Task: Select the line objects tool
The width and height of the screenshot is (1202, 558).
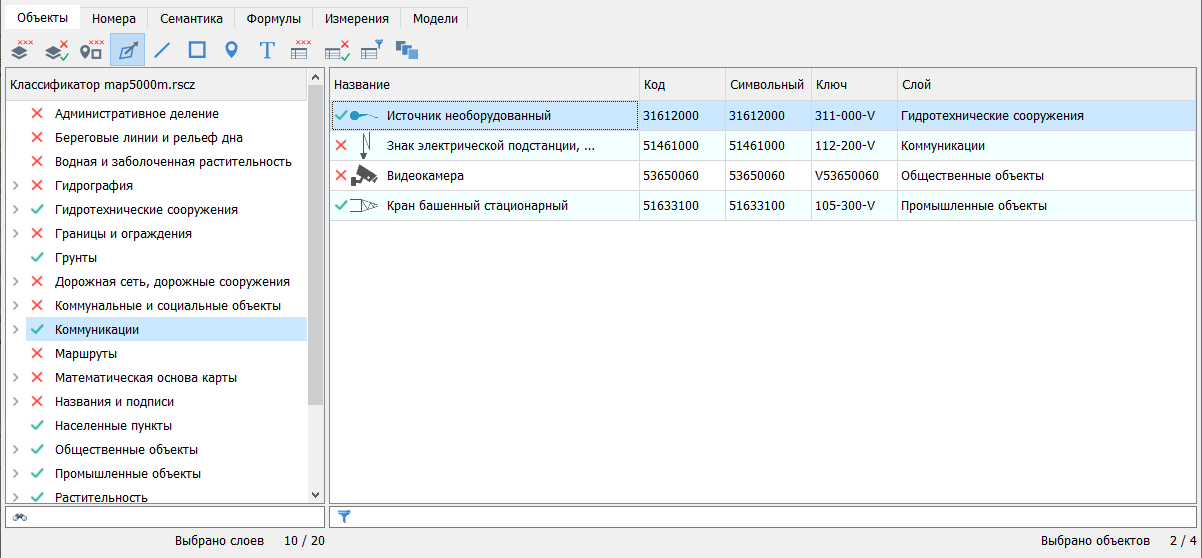Action: click(162, 49)
